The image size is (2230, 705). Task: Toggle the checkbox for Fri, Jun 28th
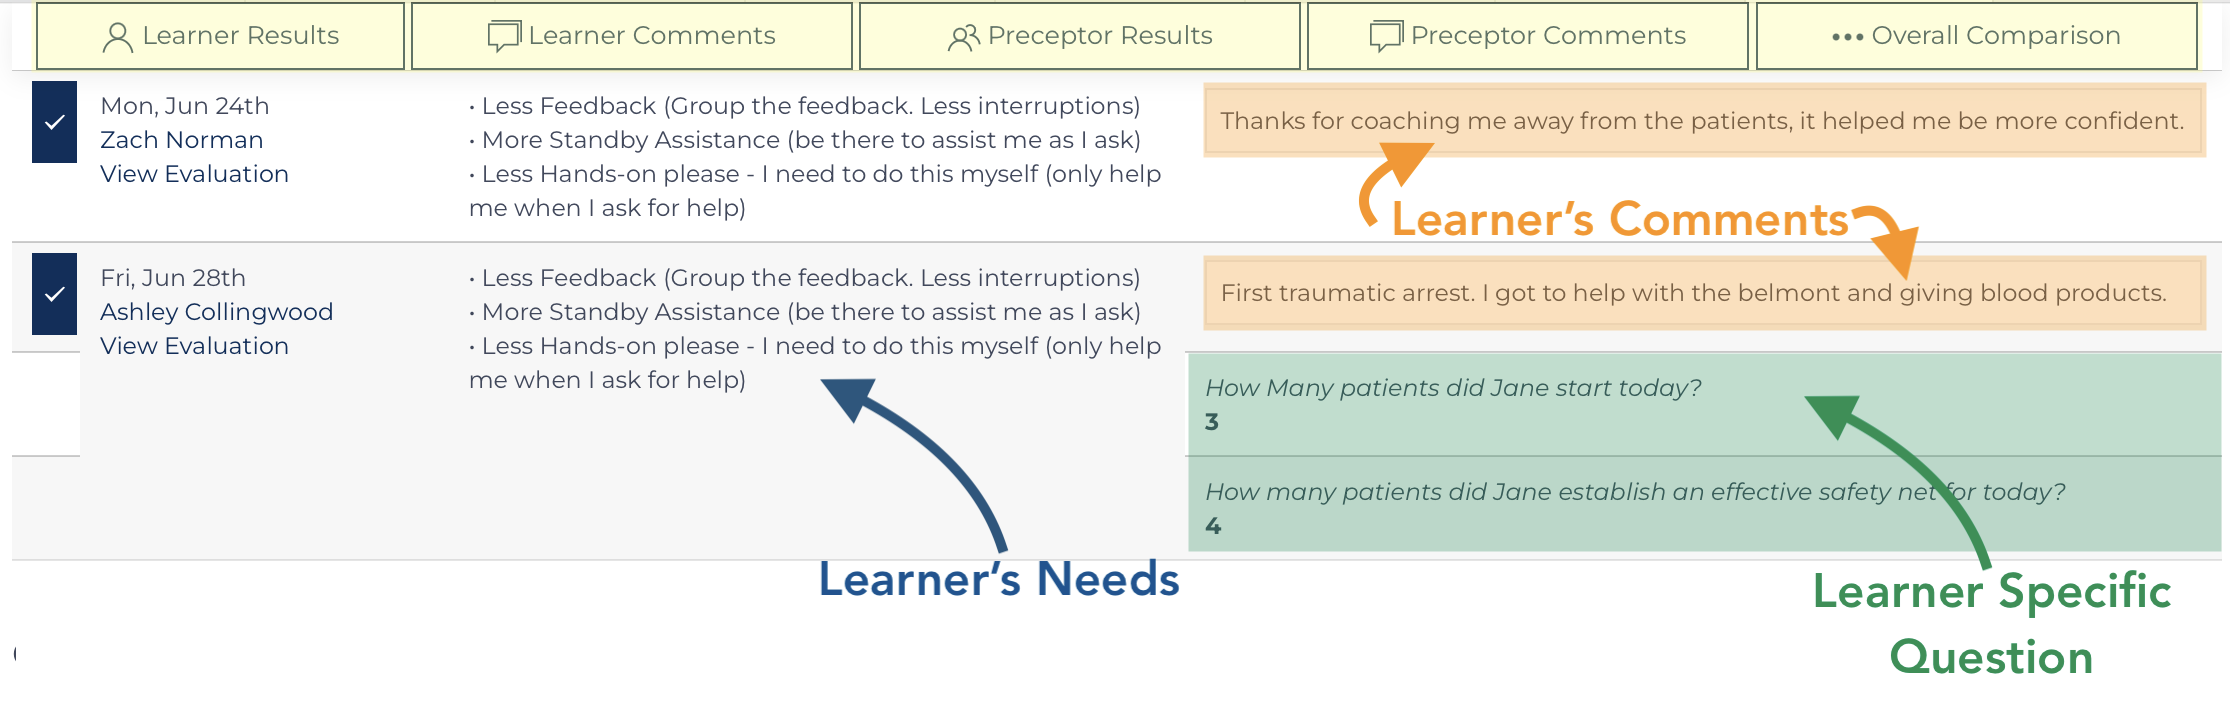pyautogui.click(x=54, y=294)
